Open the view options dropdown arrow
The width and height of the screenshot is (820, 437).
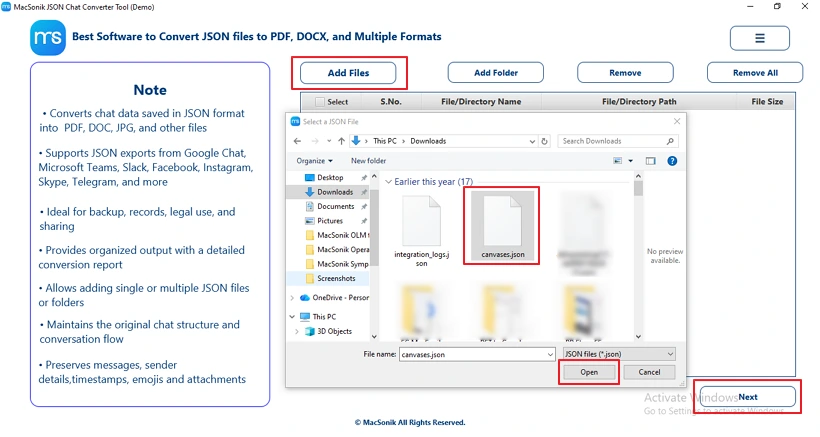(x=630, y=161)
